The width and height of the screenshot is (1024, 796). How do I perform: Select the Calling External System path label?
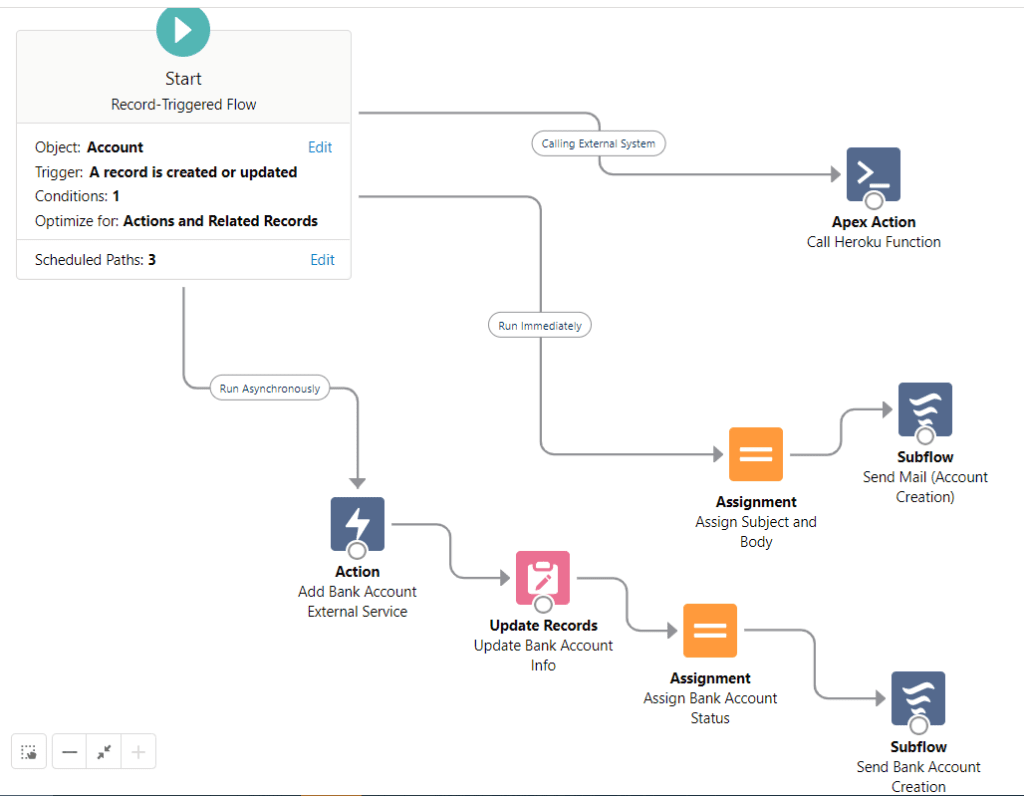(597, 143)
